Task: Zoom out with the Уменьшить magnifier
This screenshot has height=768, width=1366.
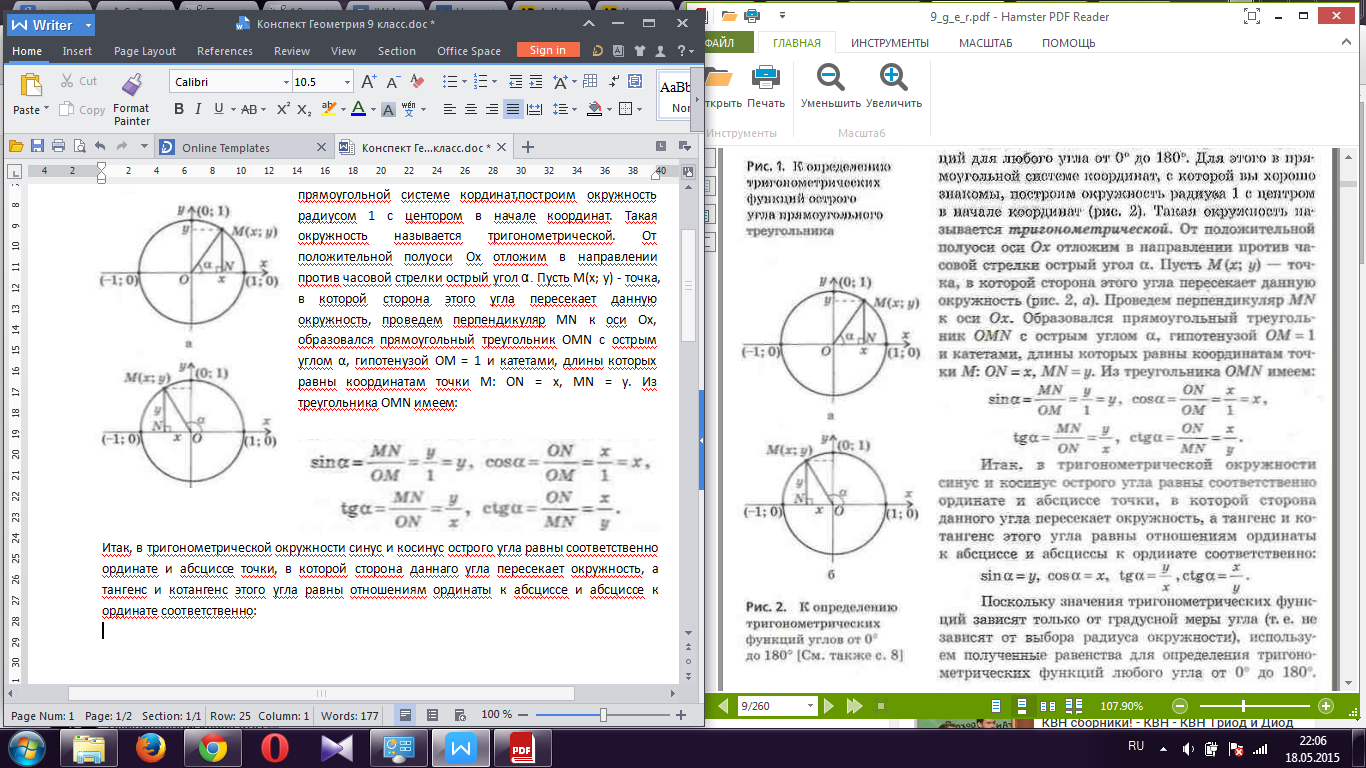Action: pyautogui.click(x=830, y=86)
